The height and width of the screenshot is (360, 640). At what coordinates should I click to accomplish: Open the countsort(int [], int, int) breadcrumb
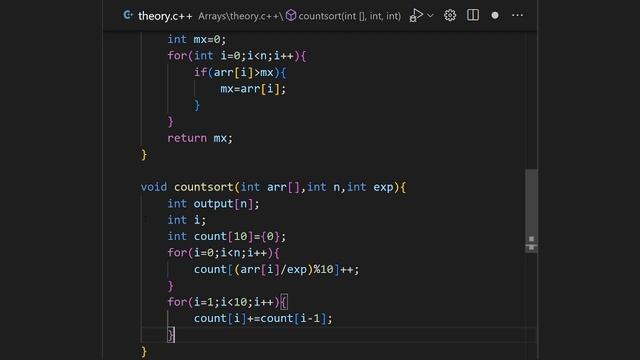pos(349,16)
